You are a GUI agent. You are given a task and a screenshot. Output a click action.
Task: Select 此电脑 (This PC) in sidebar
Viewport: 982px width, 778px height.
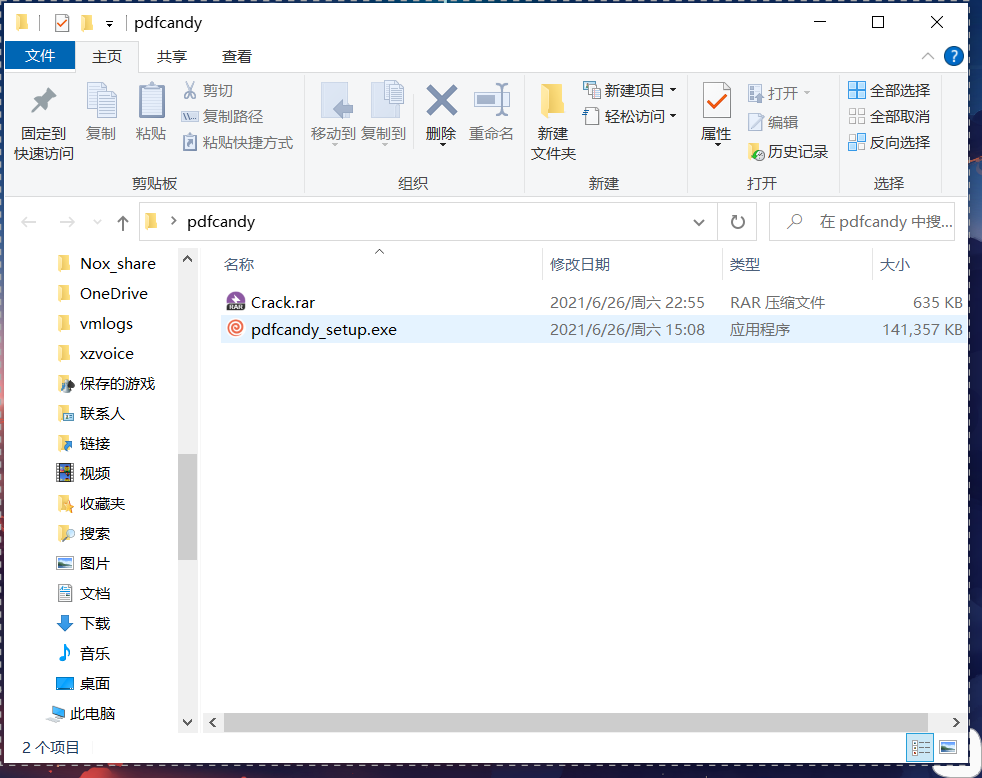pyautogui.click(x=83, y=713)
